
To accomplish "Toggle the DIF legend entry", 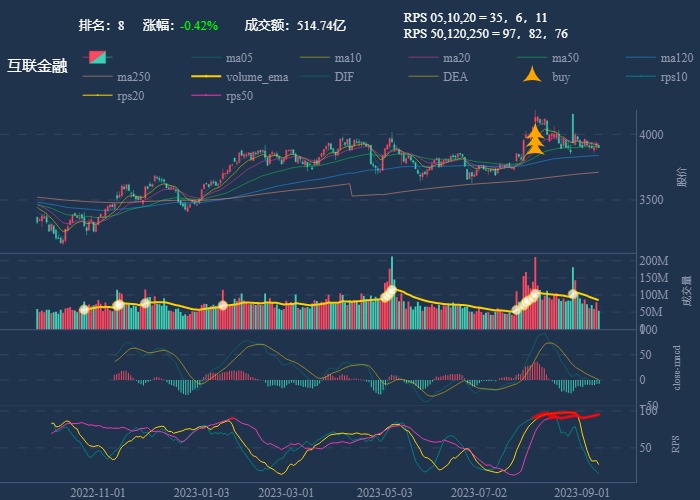I will click(343, 76).
